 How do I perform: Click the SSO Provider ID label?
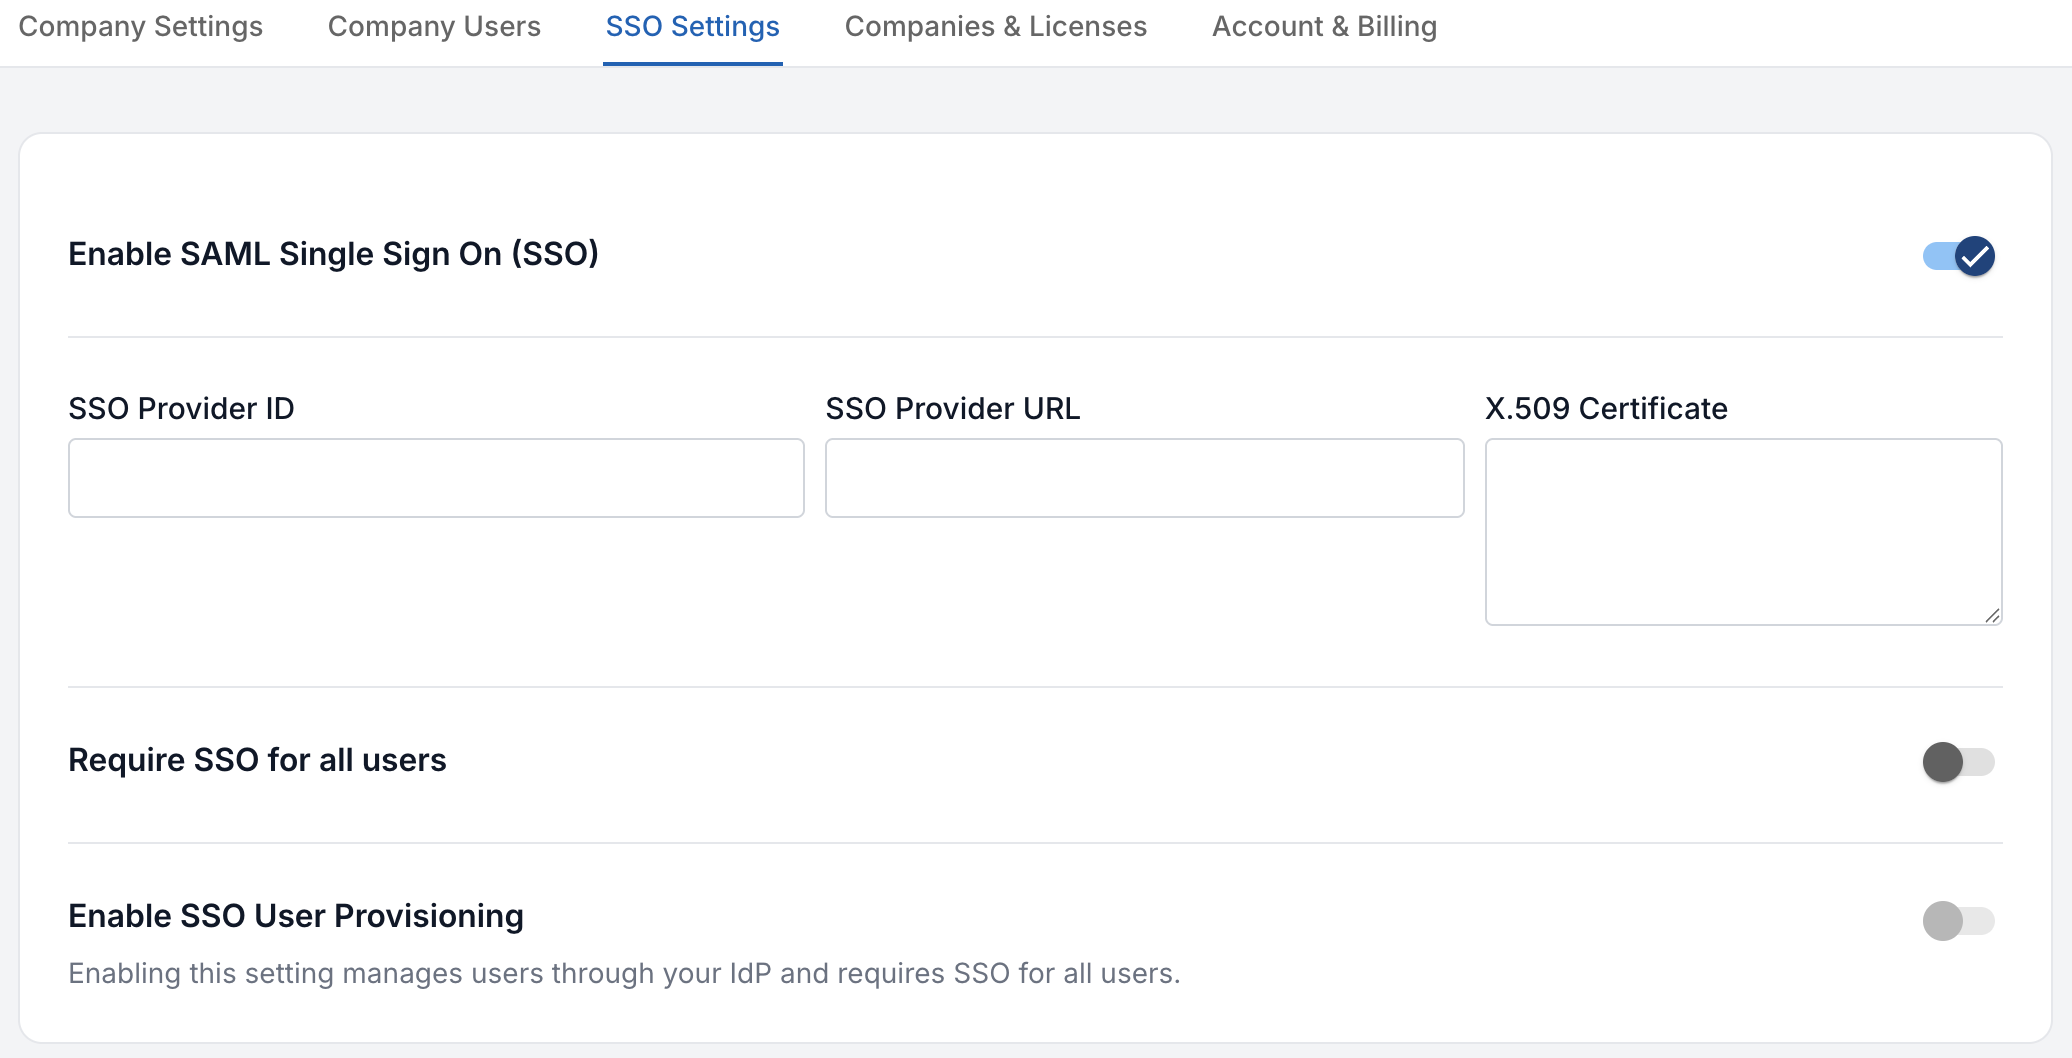[181, 408]
